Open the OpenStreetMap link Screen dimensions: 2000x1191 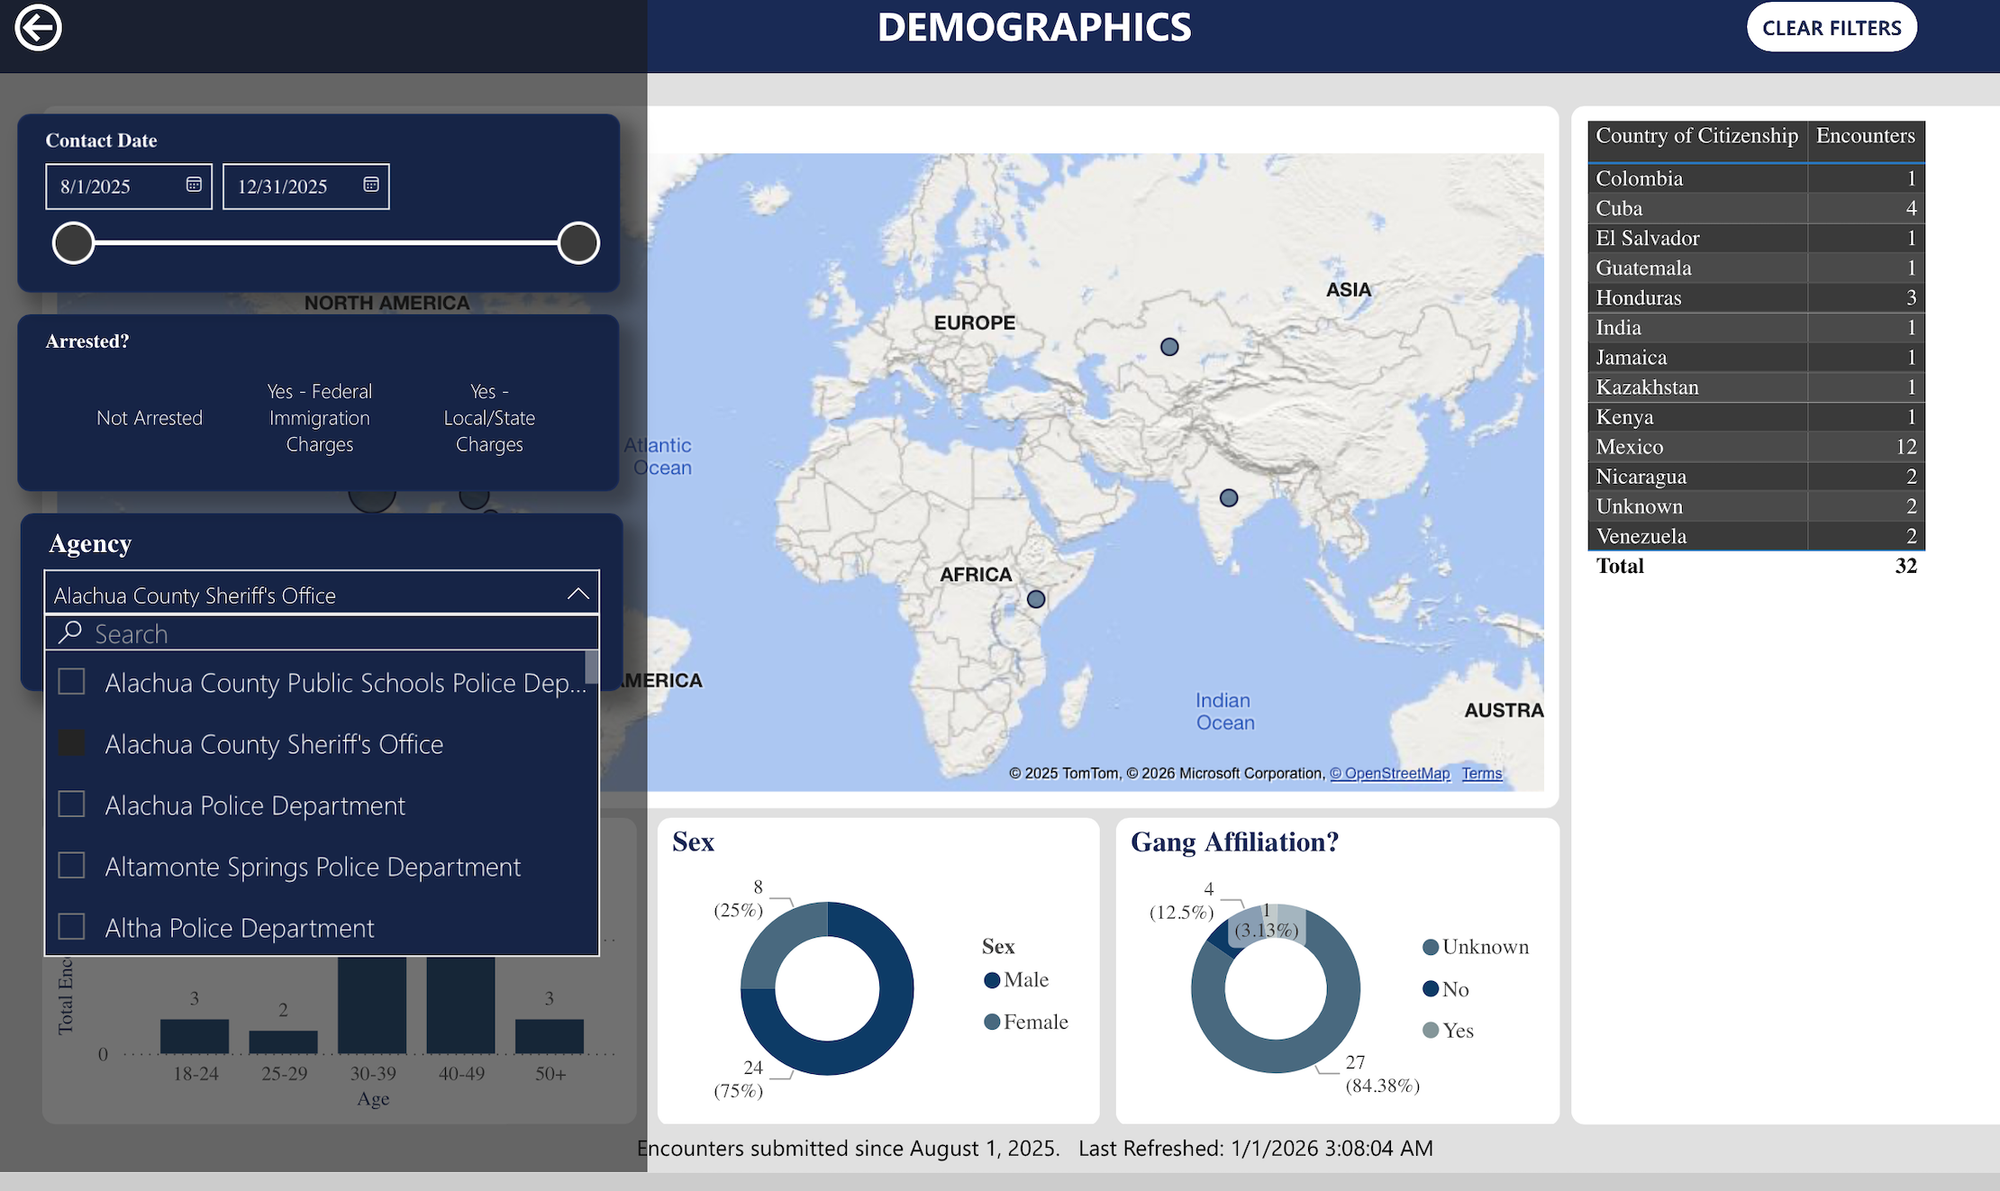(x=1390, y=774)
